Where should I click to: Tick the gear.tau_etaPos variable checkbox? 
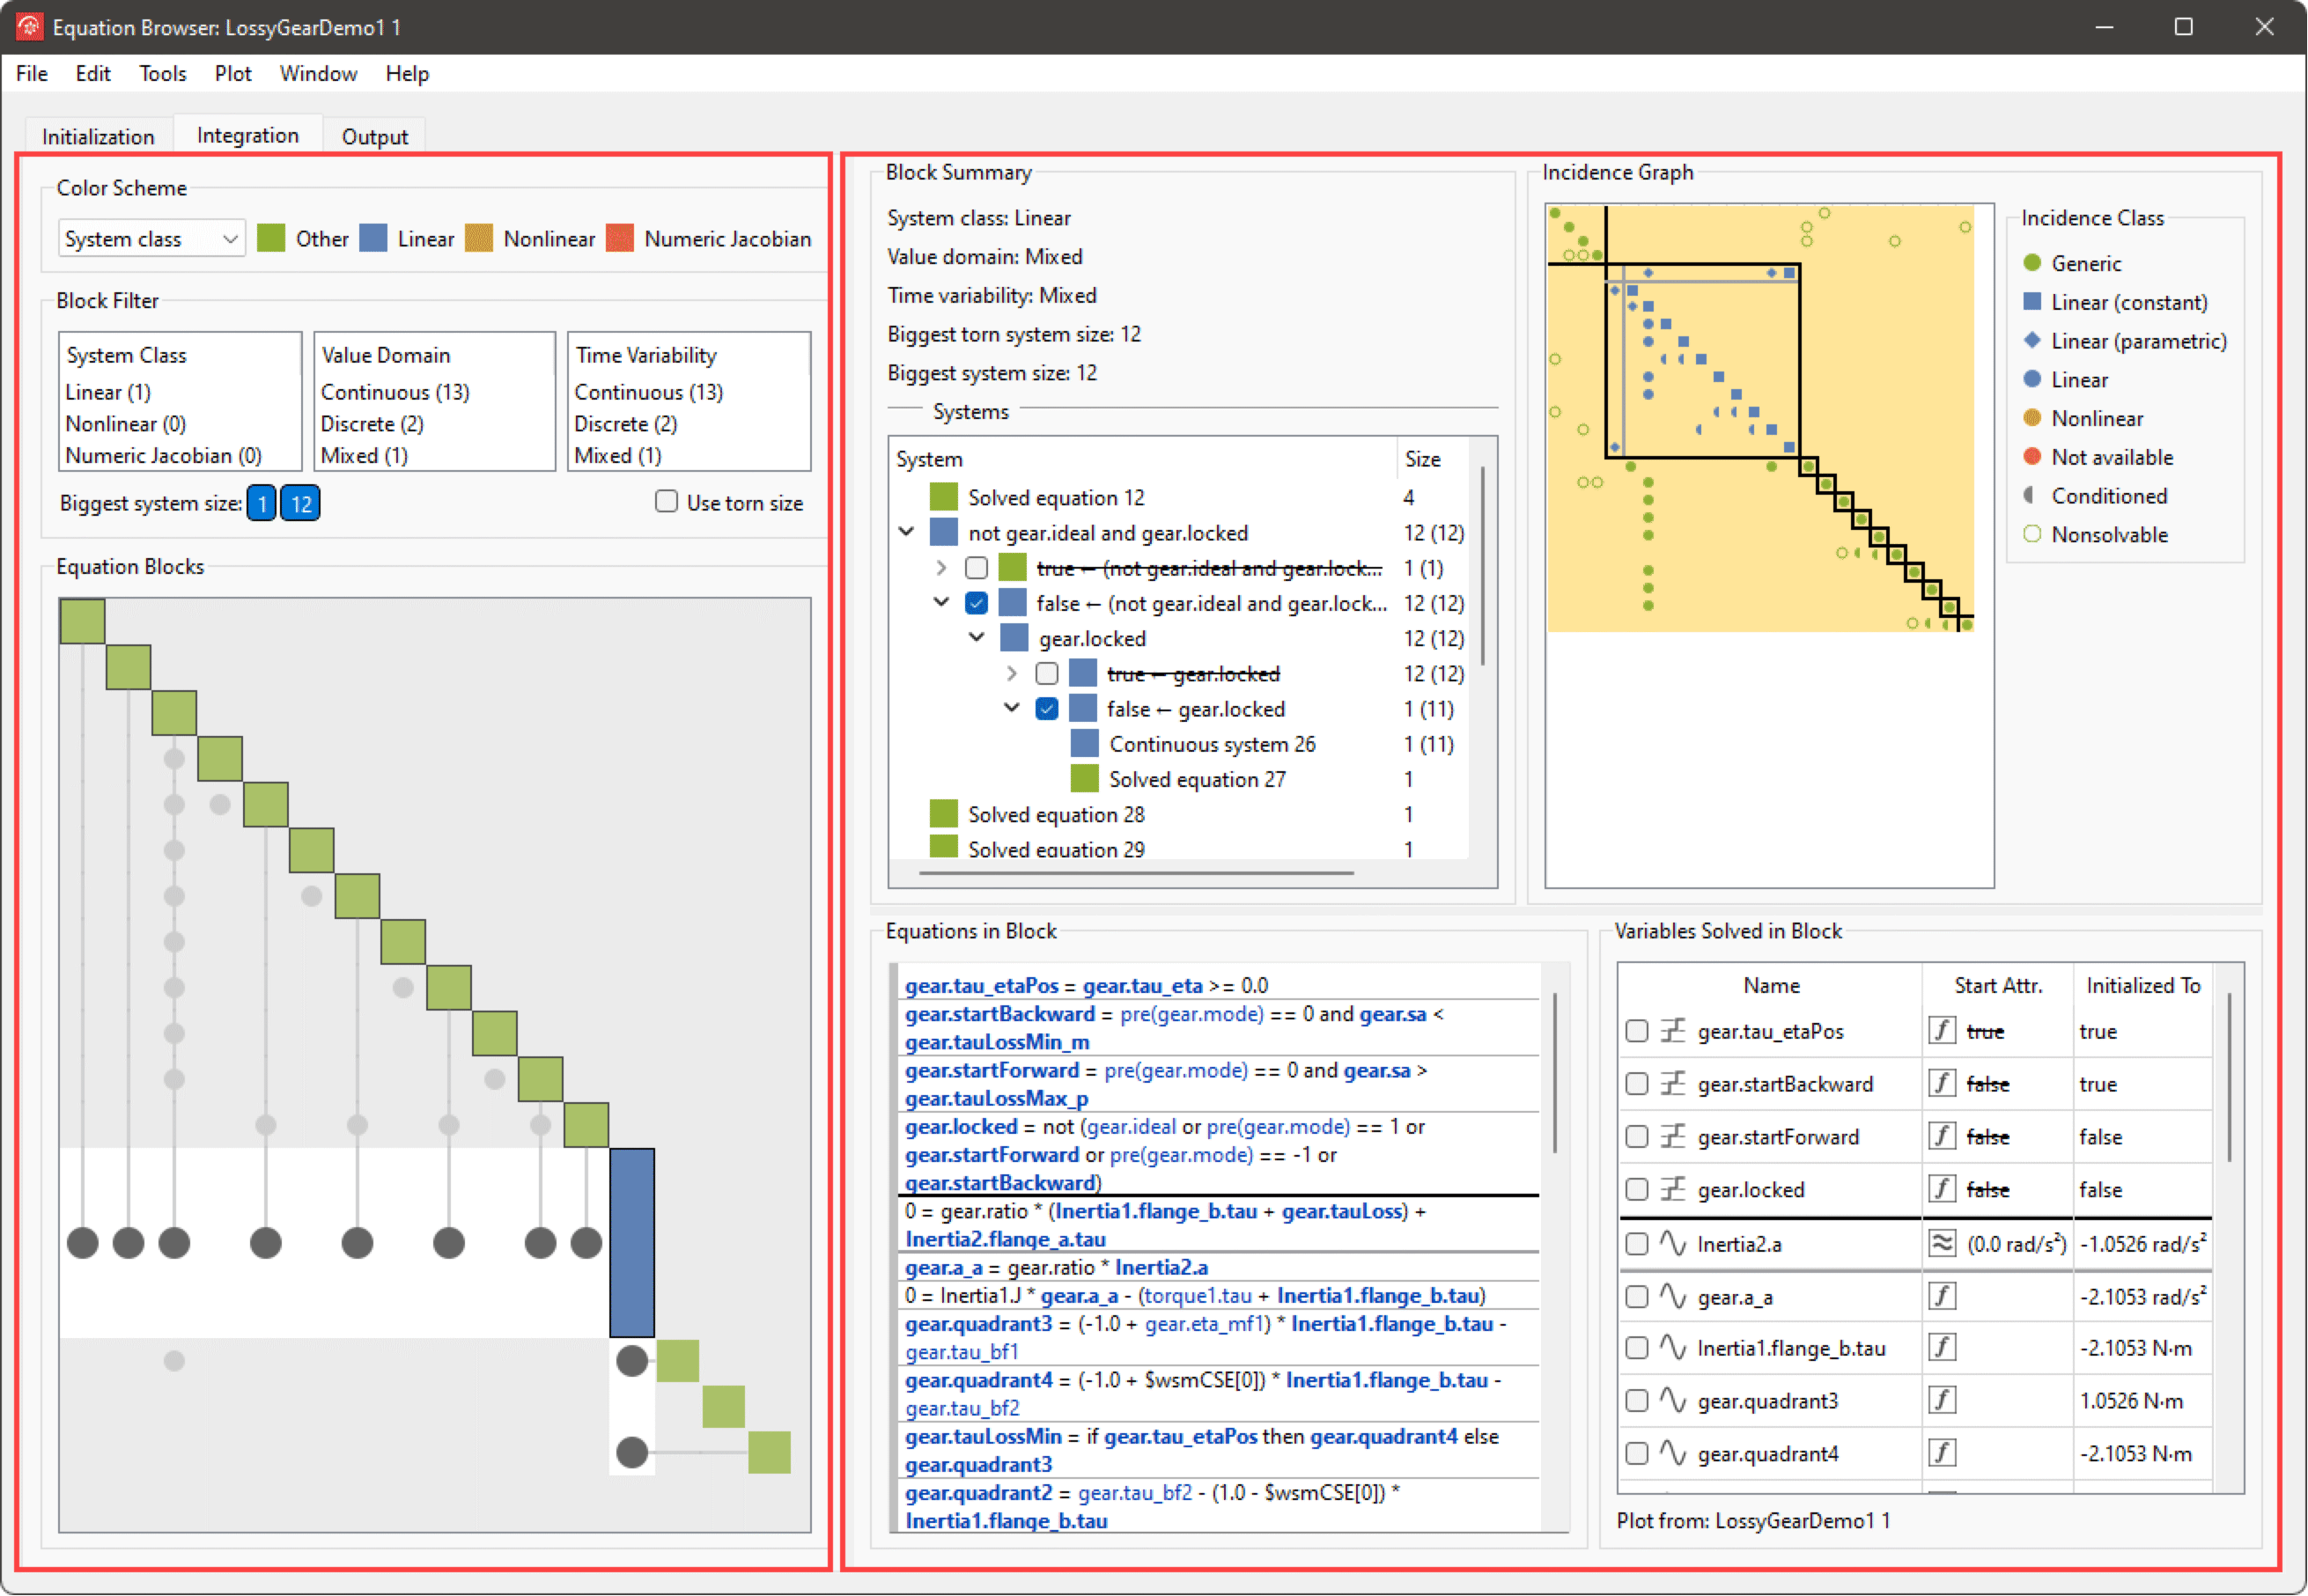[x=1637, y=1031]
